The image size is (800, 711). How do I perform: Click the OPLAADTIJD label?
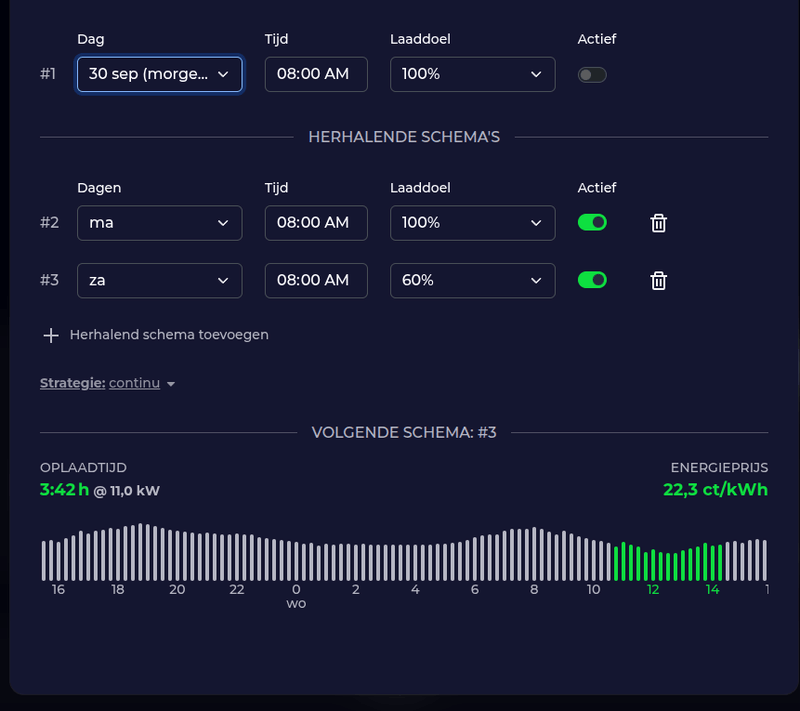[x=83, y=468]
